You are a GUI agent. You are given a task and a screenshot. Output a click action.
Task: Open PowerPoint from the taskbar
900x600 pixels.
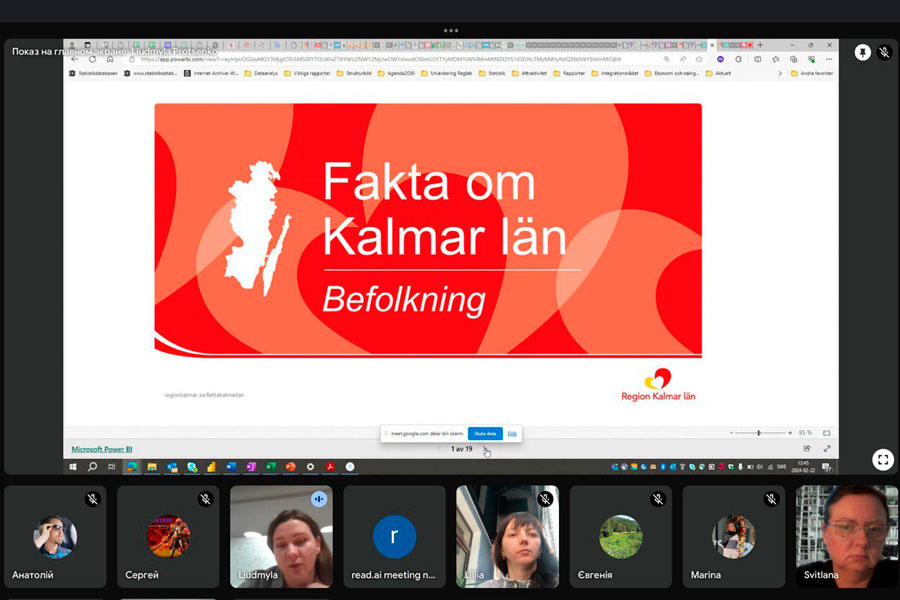click(x=290, y=467)
